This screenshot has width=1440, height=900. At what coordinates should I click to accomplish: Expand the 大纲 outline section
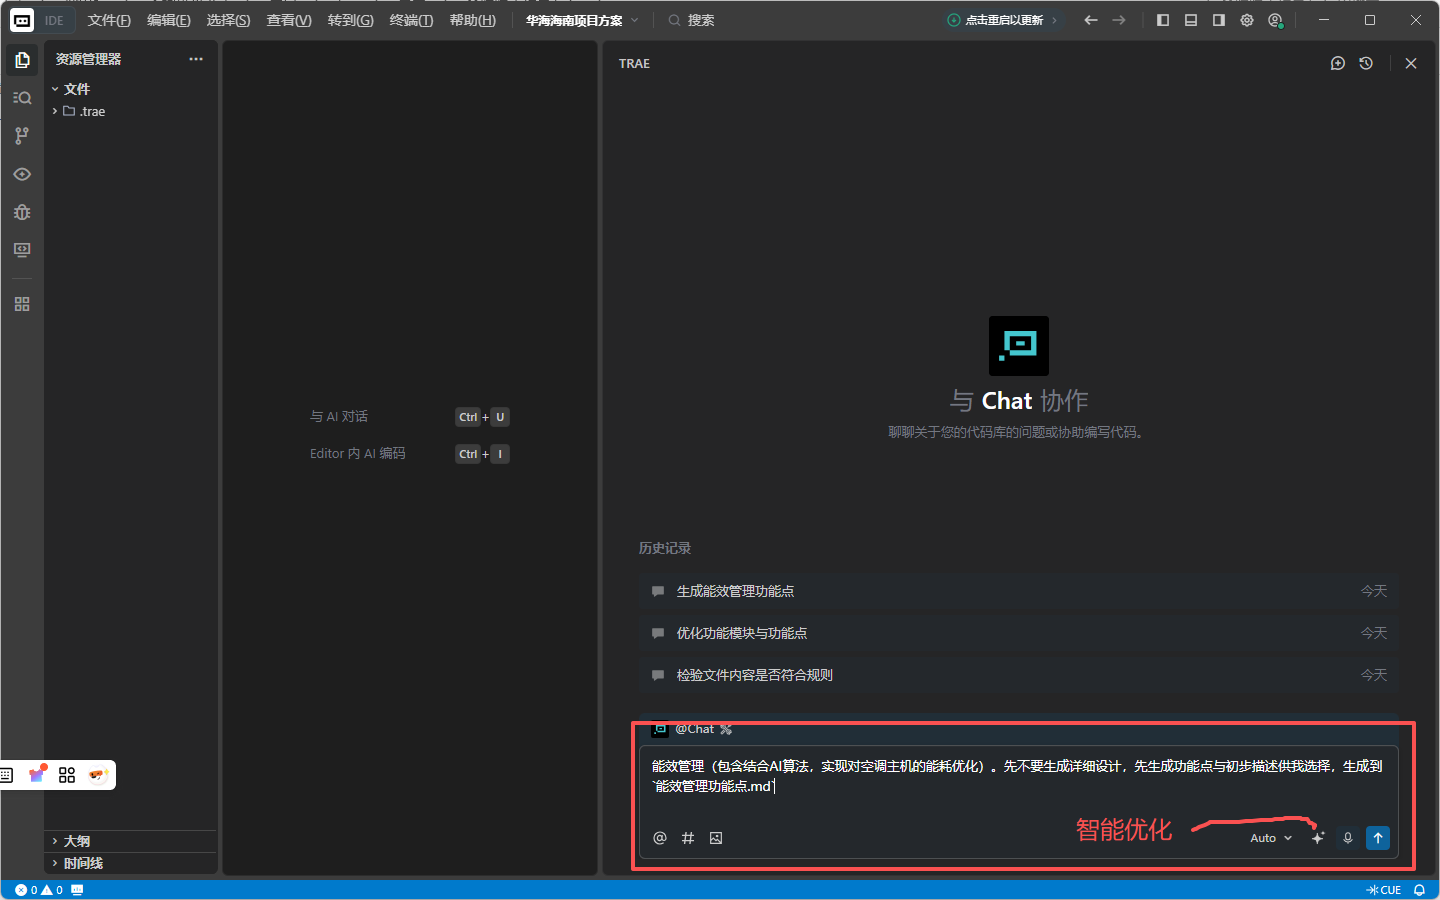[x=77, y=841]
